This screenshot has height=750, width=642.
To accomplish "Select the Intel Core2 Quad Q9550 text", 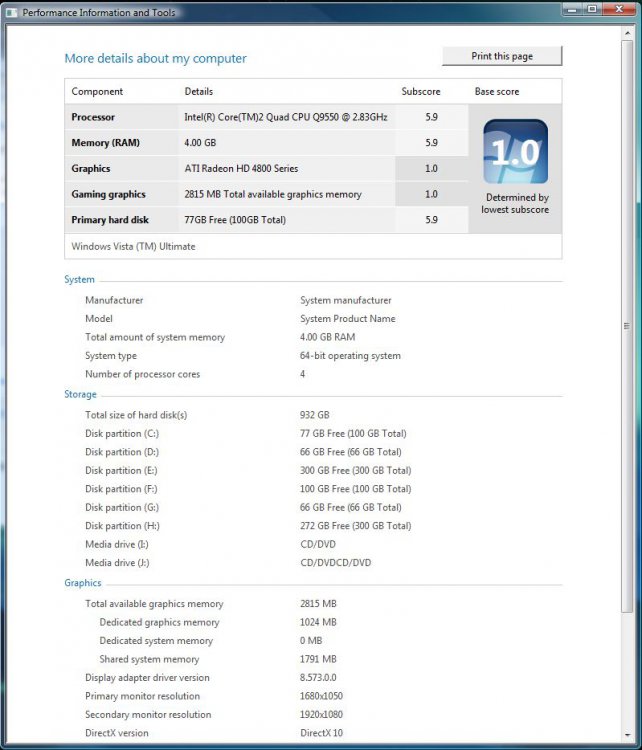I will click(x=286, y=117).
